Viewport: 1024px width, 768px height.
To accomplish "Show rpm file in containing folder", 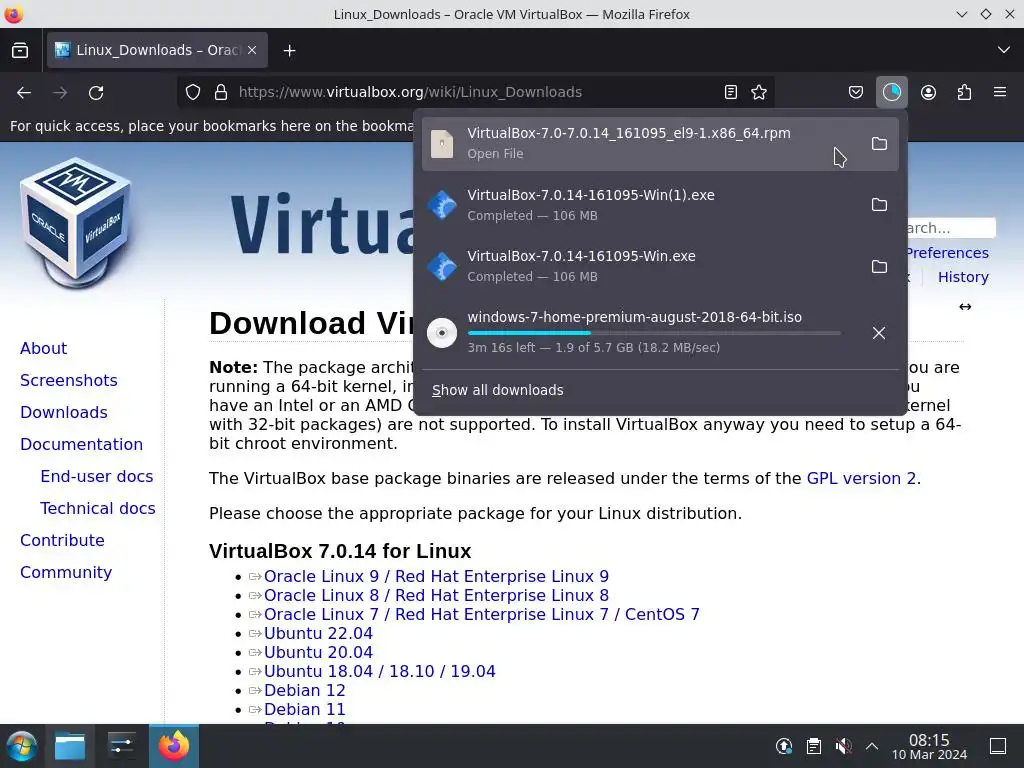I will pos(879,144).
